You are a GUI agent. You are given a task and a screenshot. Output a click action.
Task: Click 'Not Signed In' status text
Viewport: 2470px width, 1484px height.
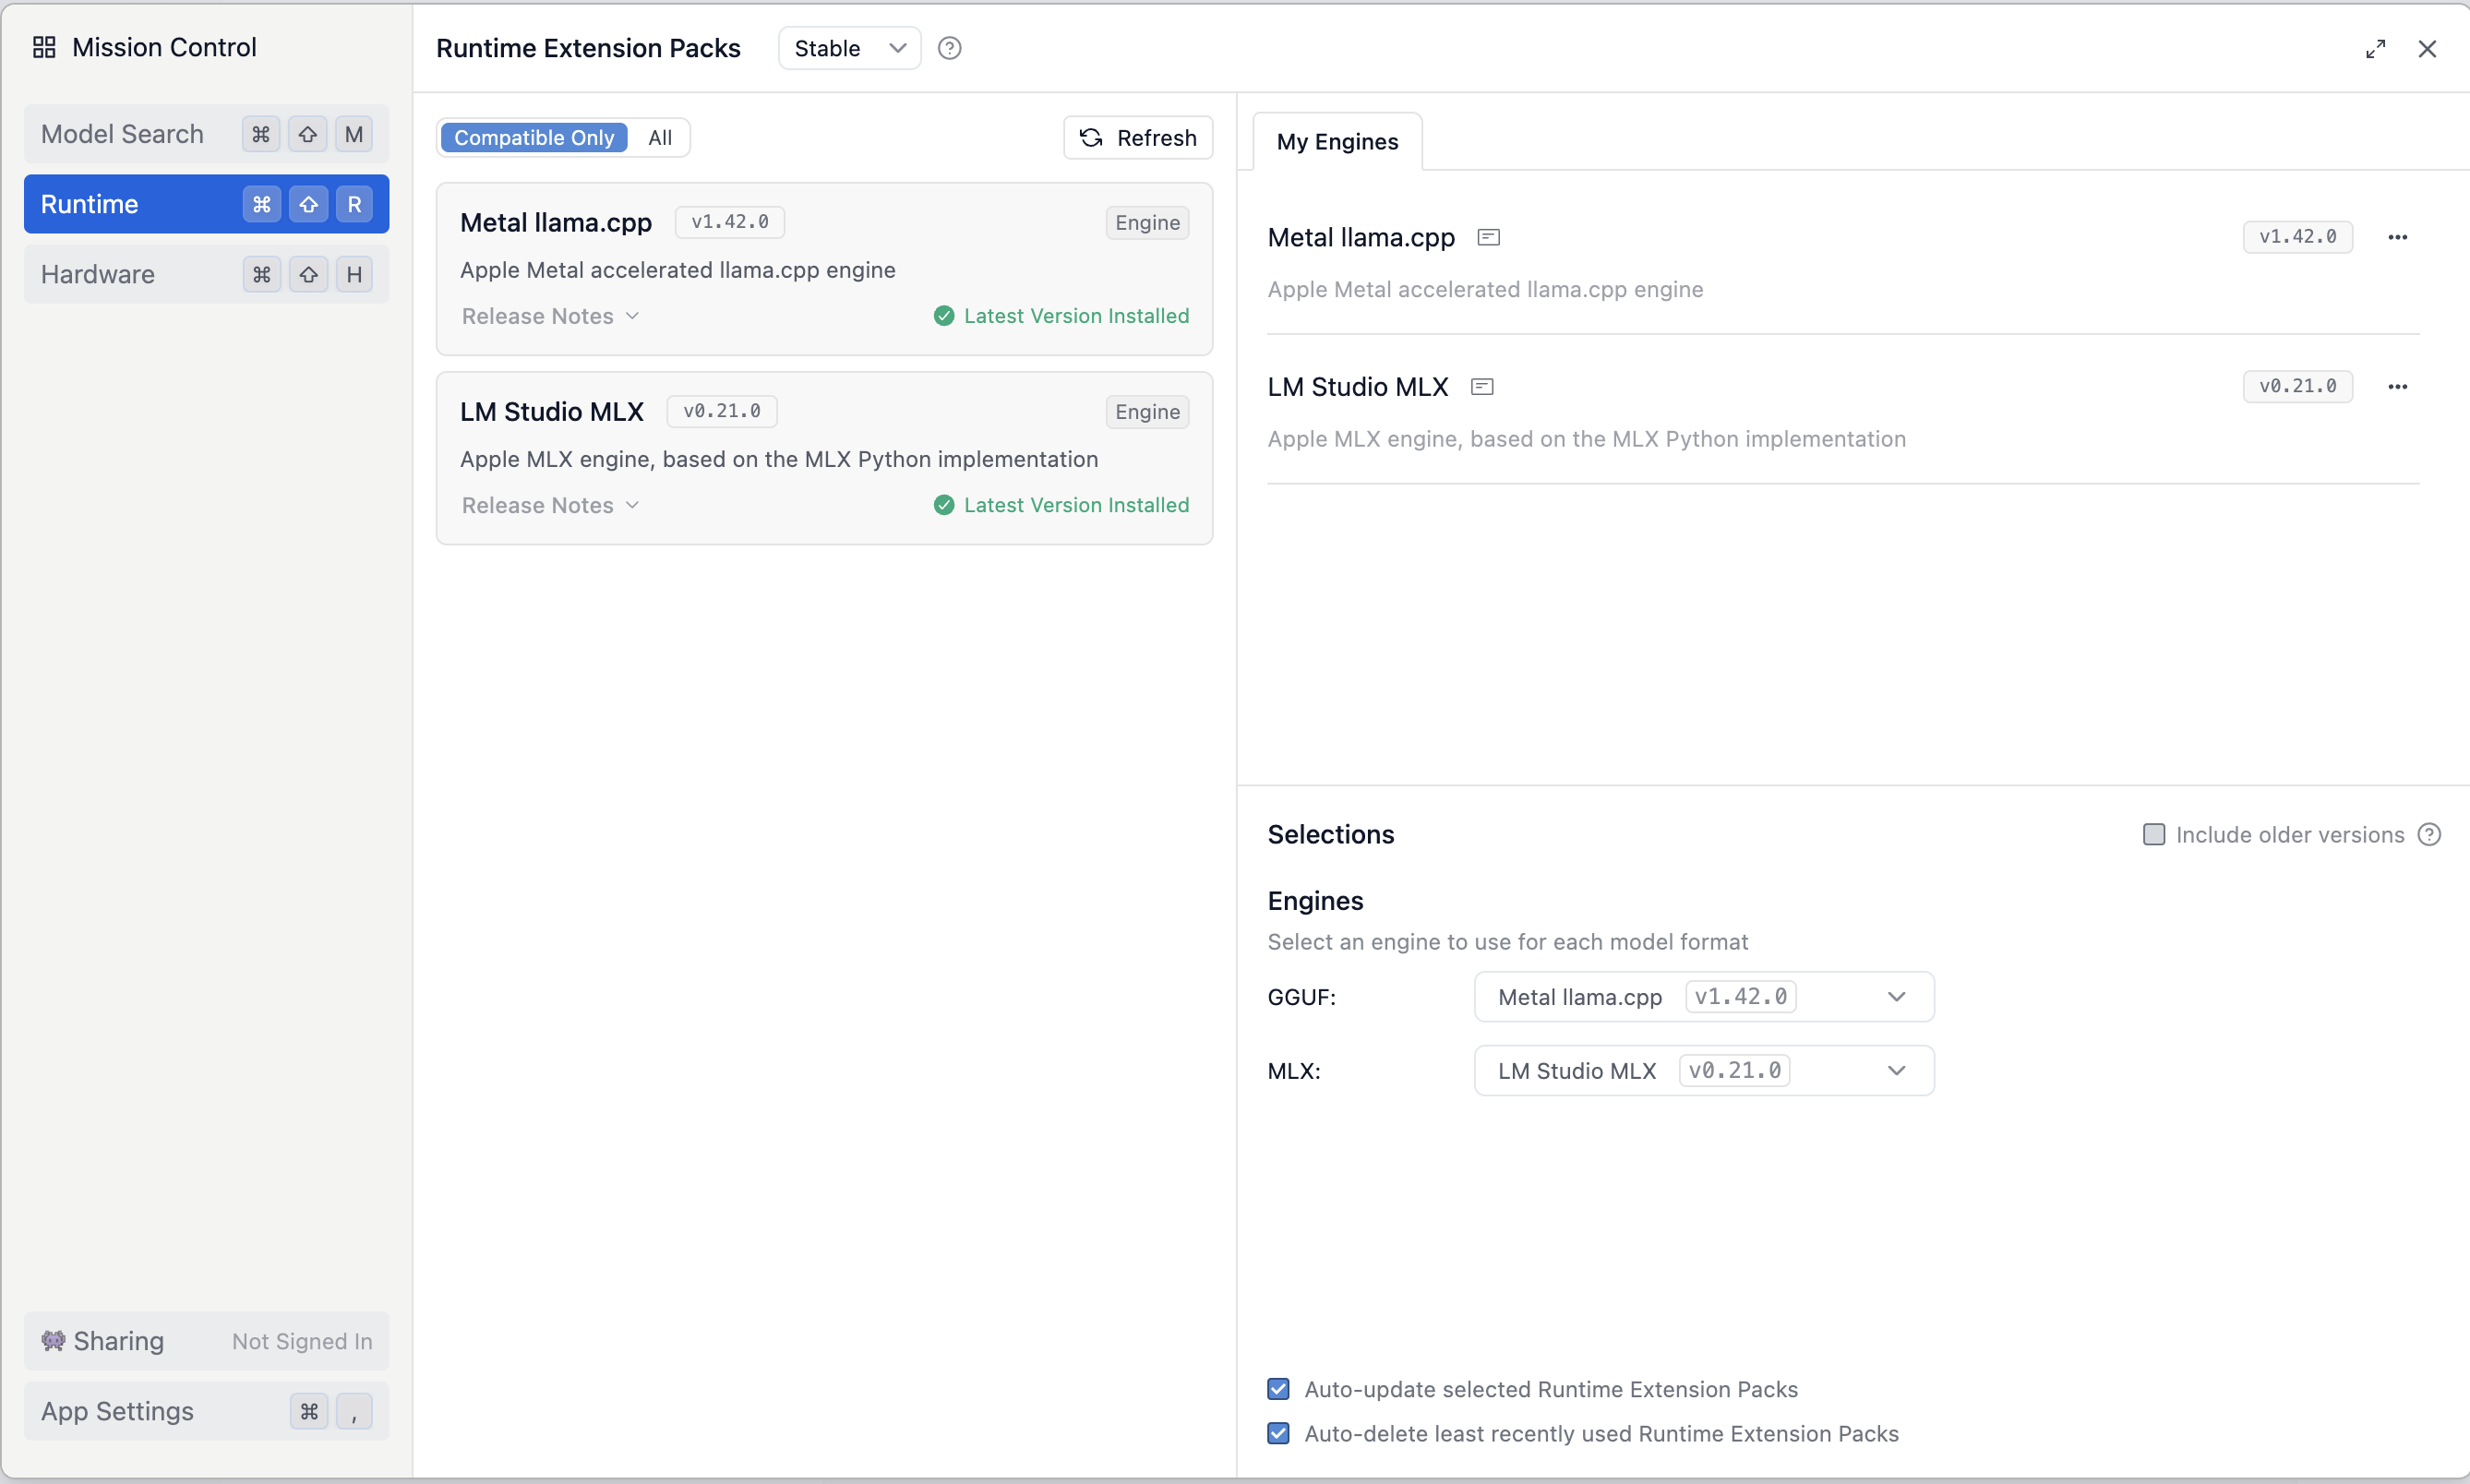pyautogui.click(x=302, y=1341)
